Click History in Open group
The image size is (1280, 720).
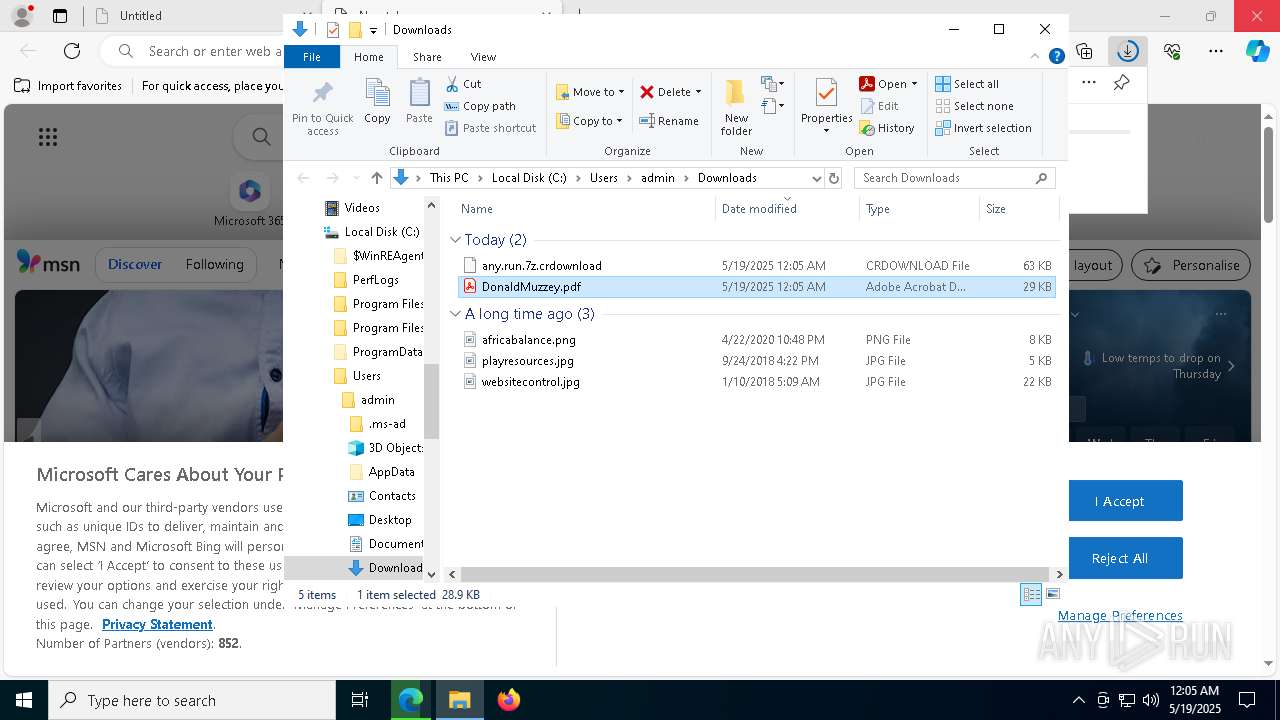tap(887, 128)
